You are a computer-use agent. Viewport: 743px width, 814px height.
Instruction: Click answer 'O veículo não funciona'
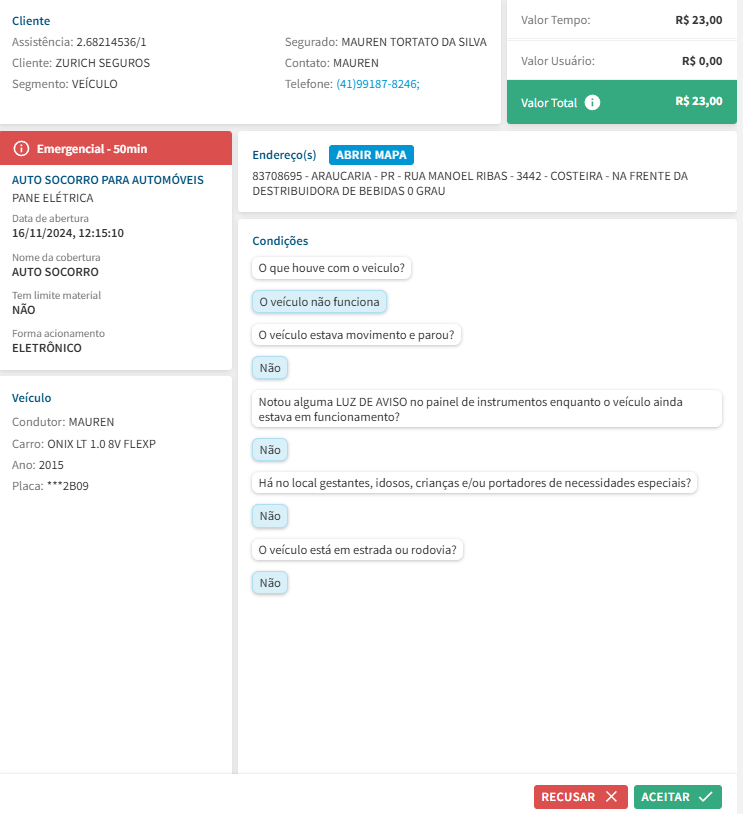[x=319, y=302]
